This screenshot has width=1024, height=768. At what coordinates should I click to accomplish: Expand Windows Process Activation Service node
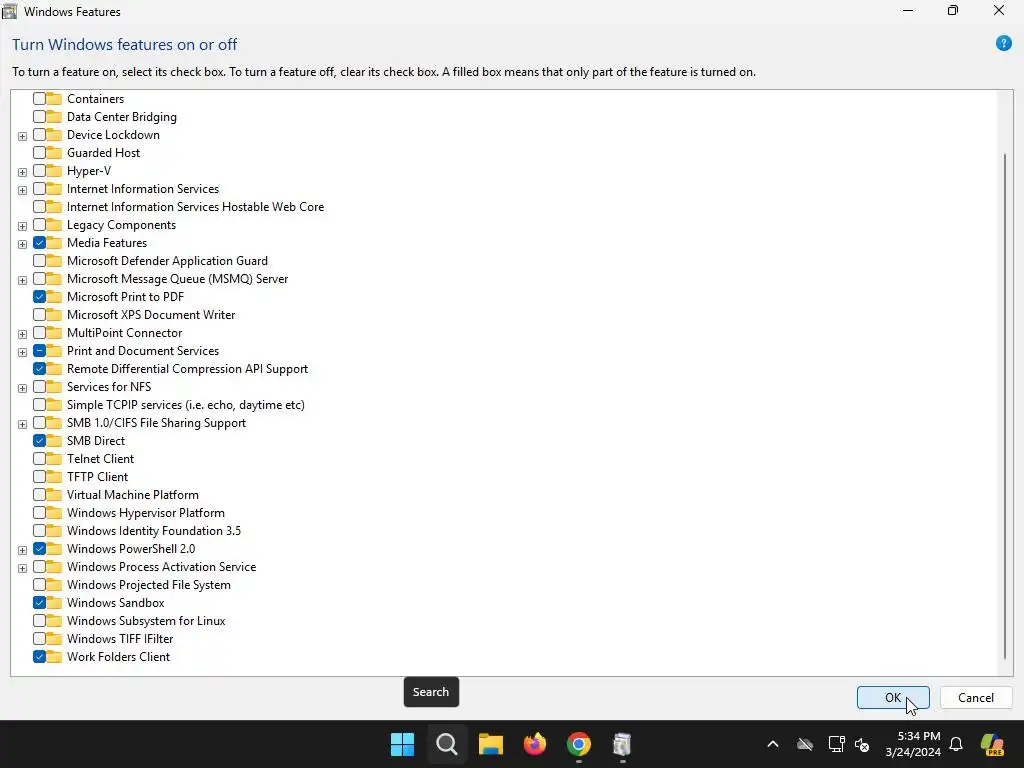click(22, 568)
